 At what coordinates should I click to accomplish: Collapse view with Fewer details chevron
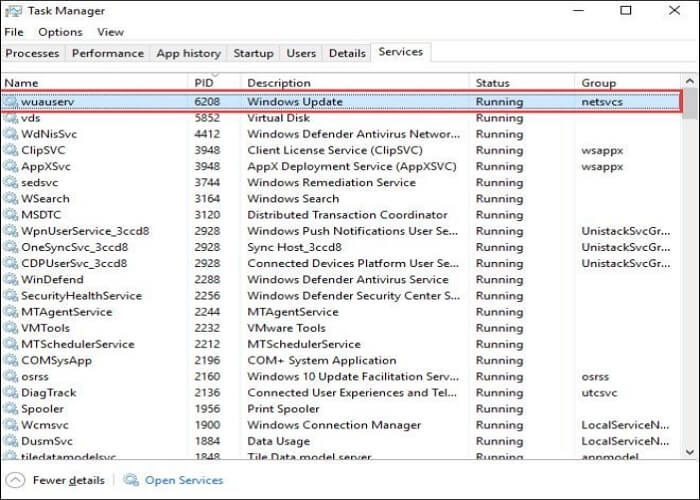[x=16, y=480]
